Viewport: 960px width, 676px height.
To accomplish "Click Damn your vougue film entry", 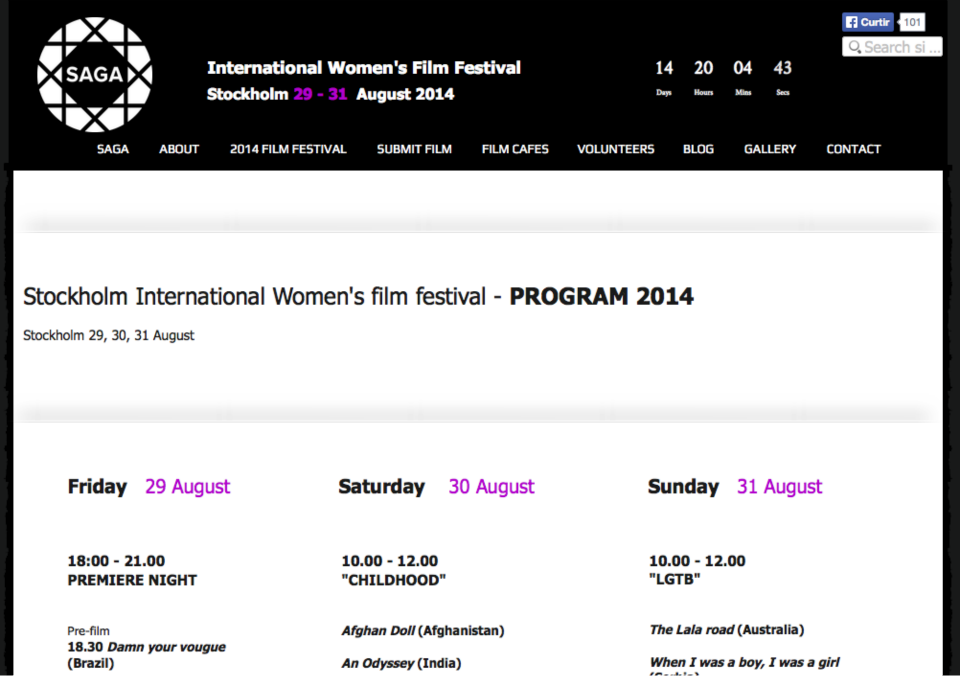I will click(166, 647).
